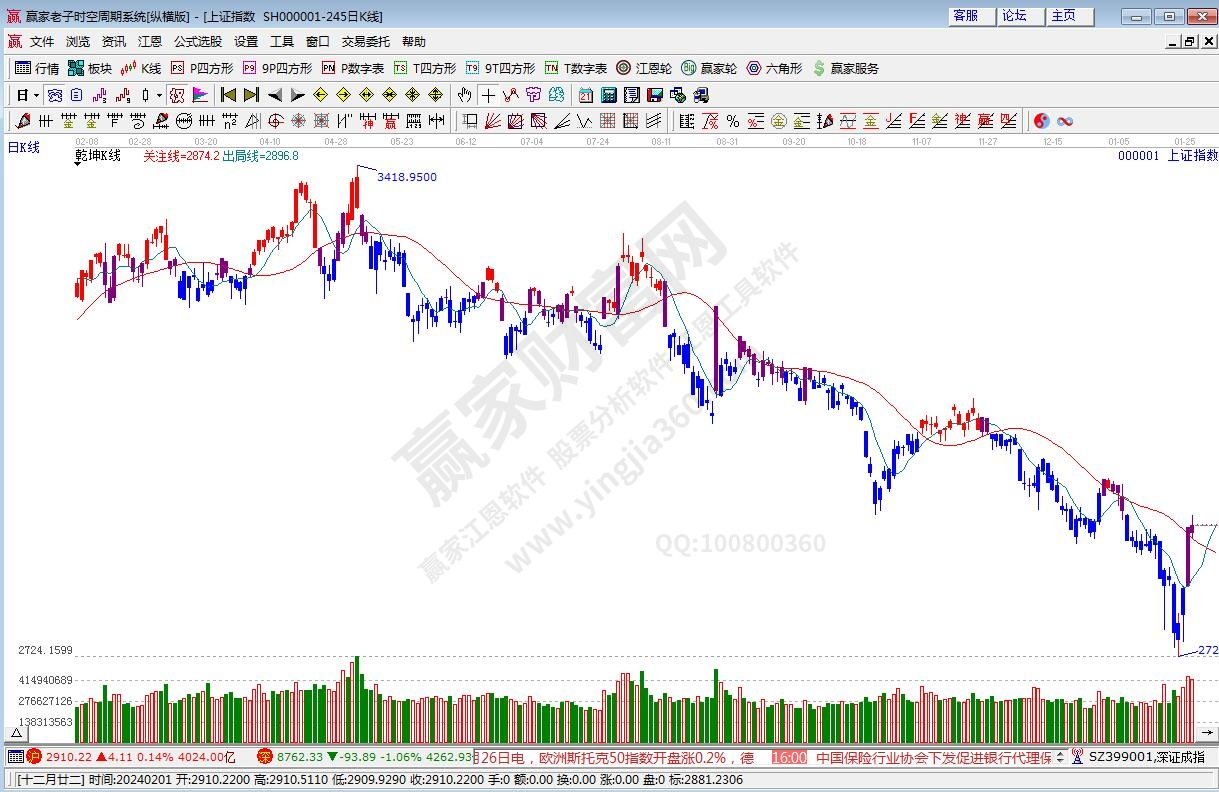
Task: Open the 公式选股 menu
Action: point(197,41)
